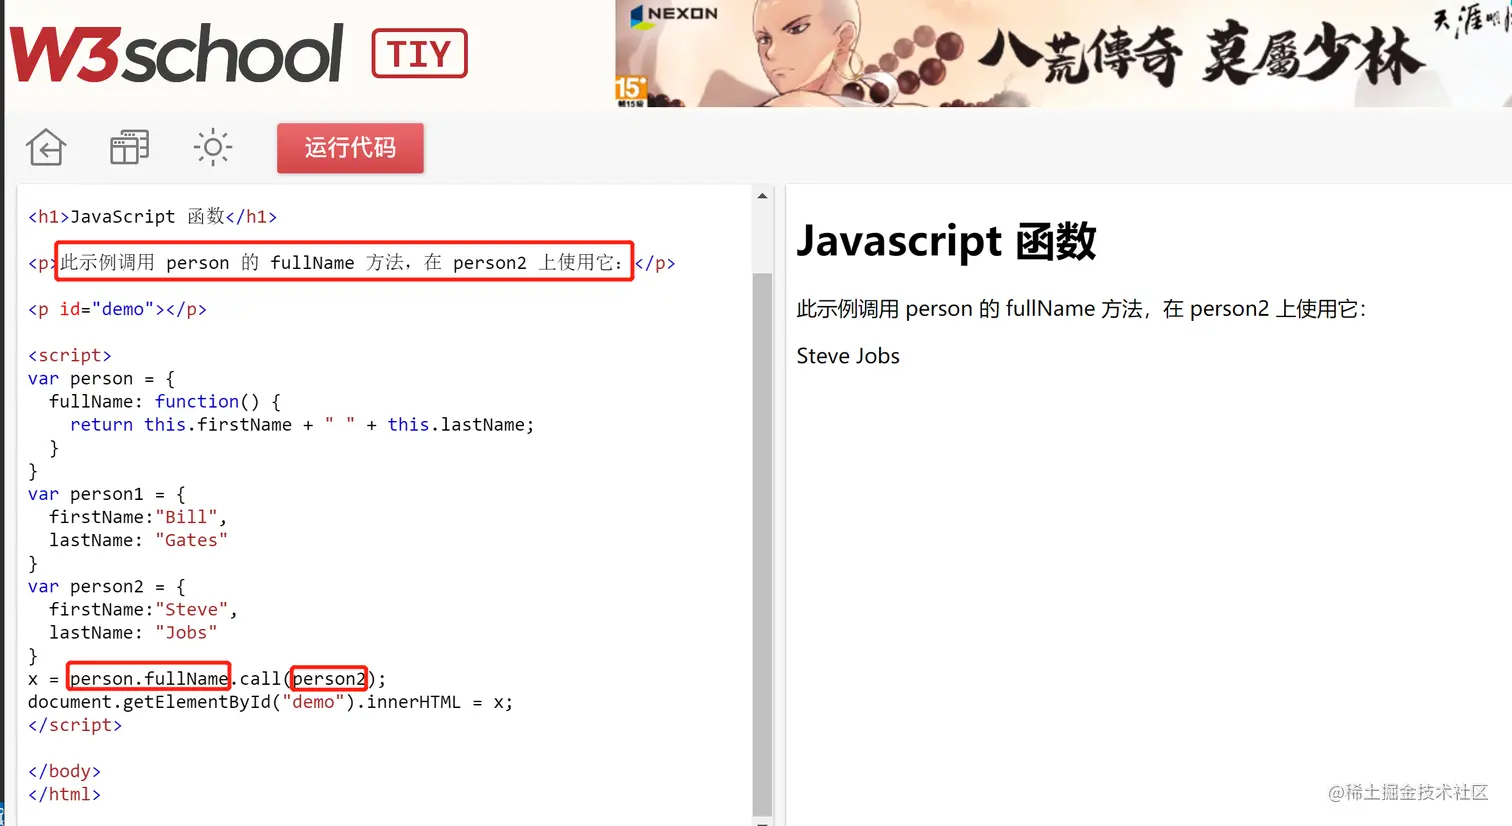Click the 'Javascript 函数' heading in the output
The width and height of the screenshot is (1512, 826).
946,241
